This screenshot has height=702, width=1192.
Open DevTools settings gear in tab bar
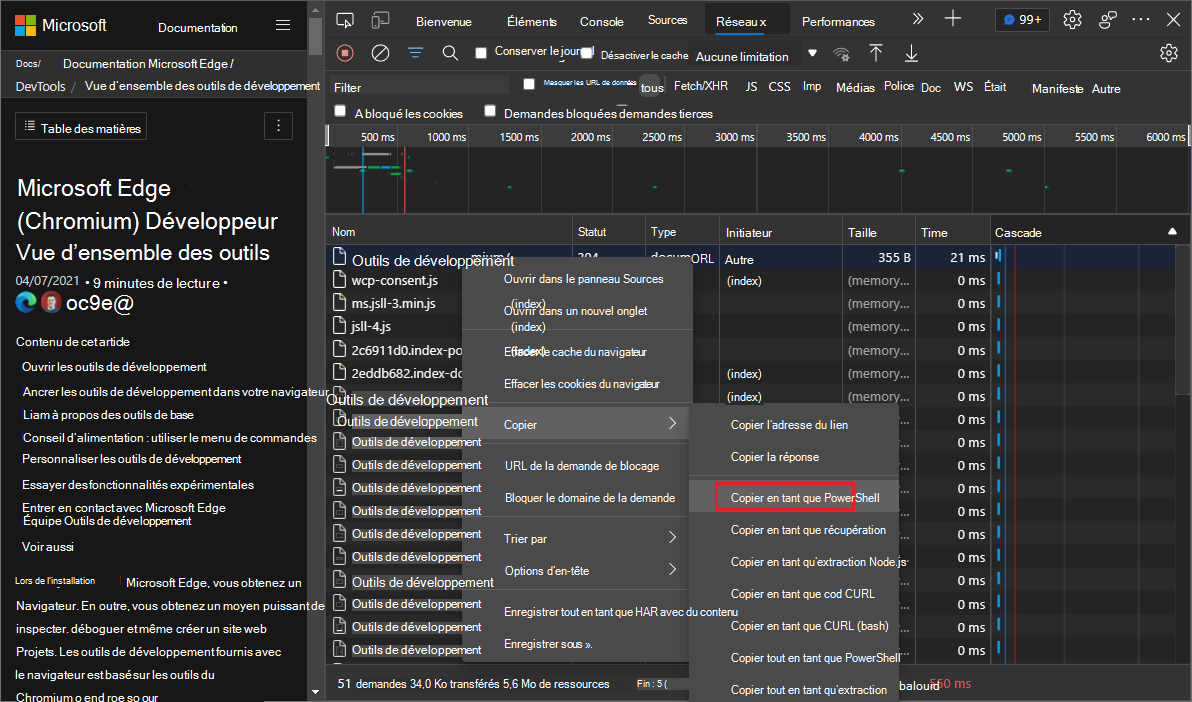(1072, 20)
